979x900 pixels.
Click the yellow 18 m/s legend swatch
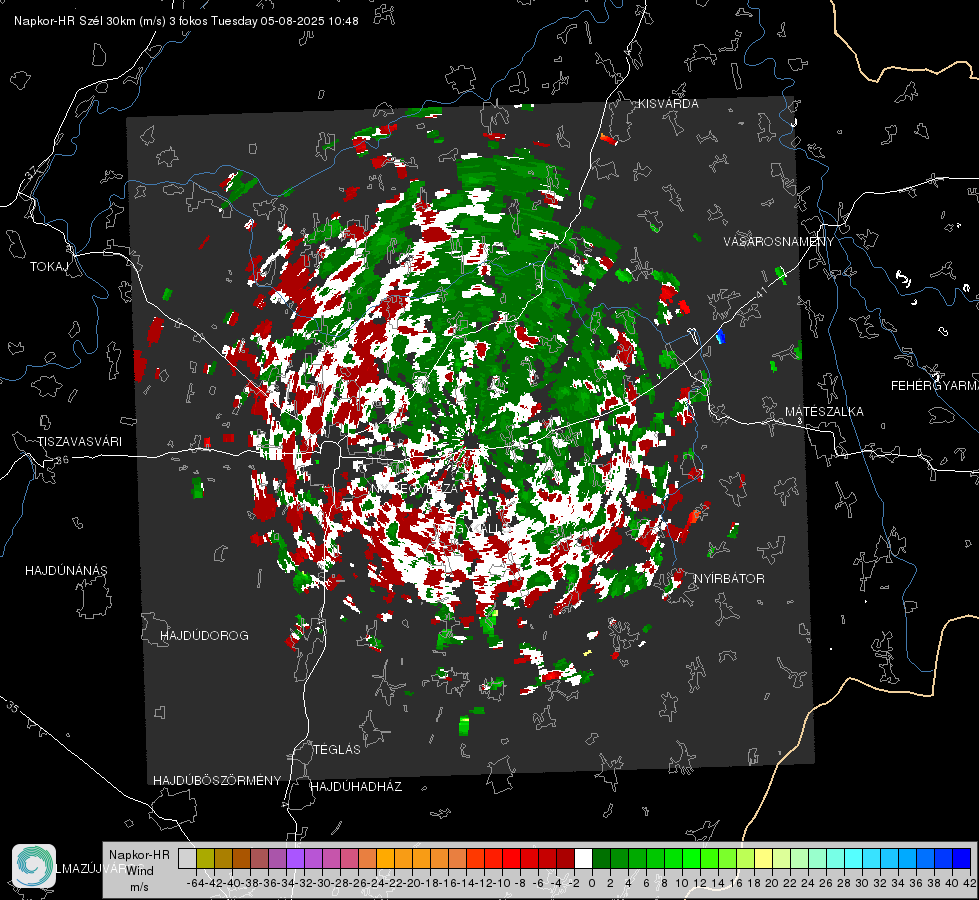(x=764, y=858)
